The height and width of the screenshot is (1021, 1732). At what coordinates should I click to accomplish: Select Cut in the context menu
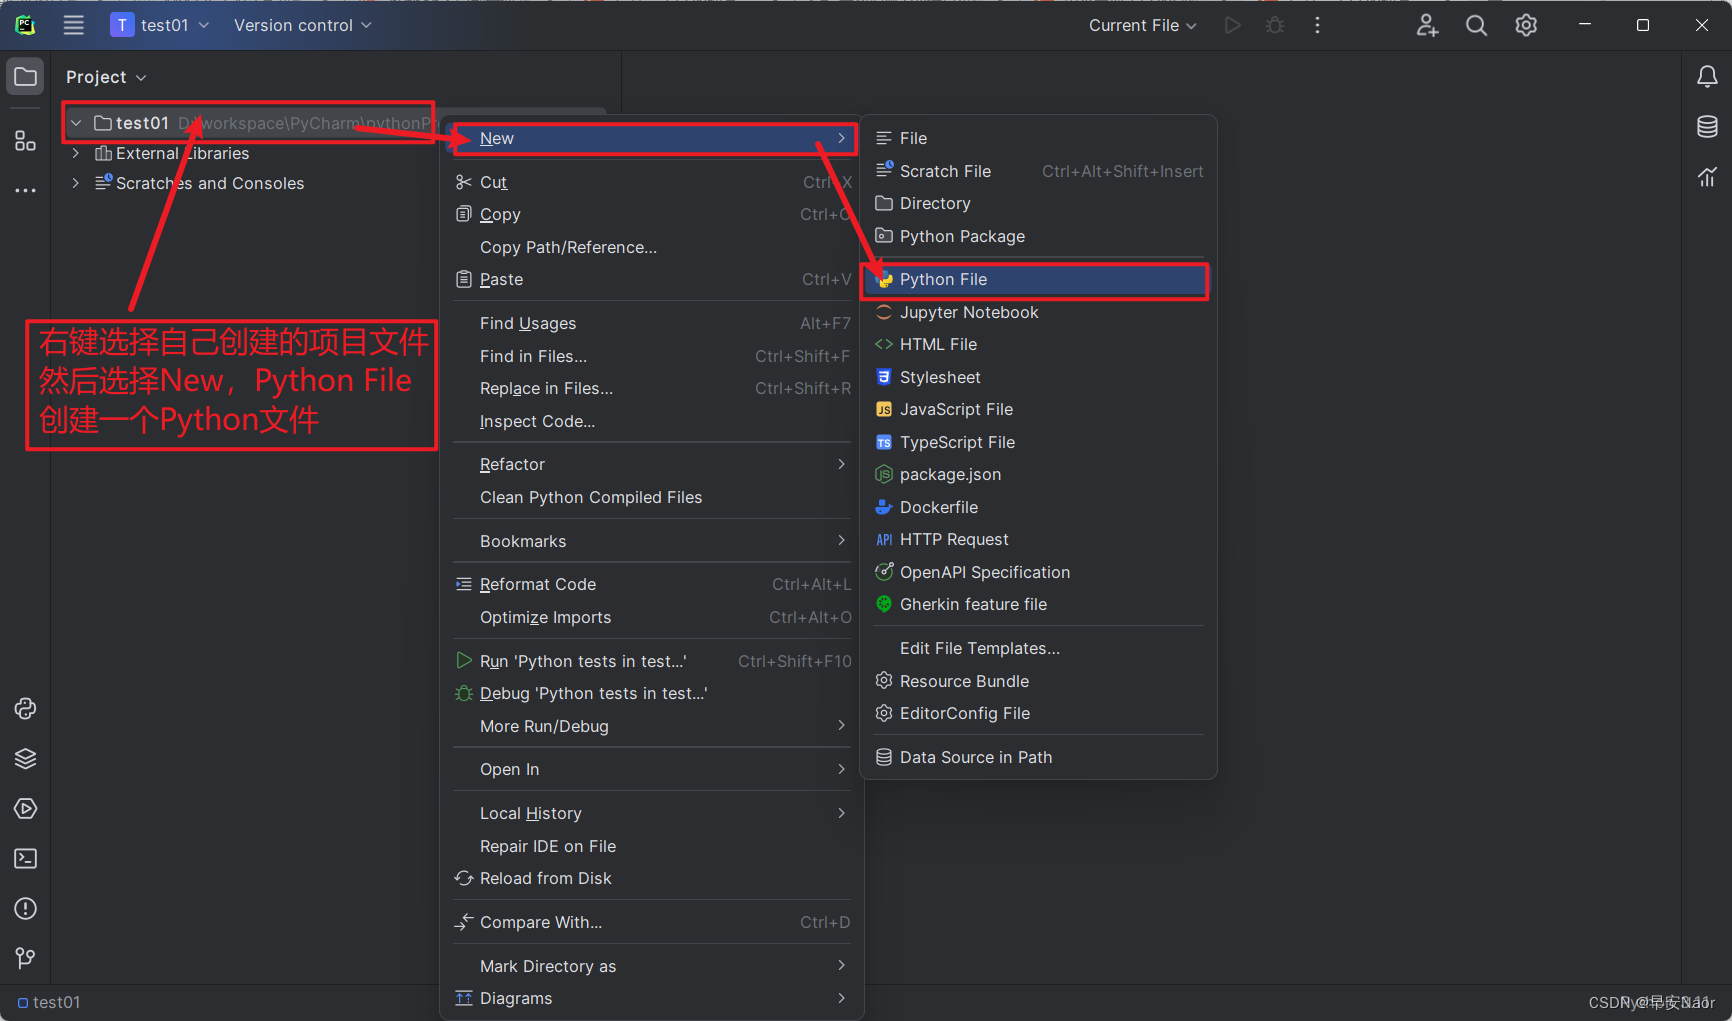(x=651, y=182)
